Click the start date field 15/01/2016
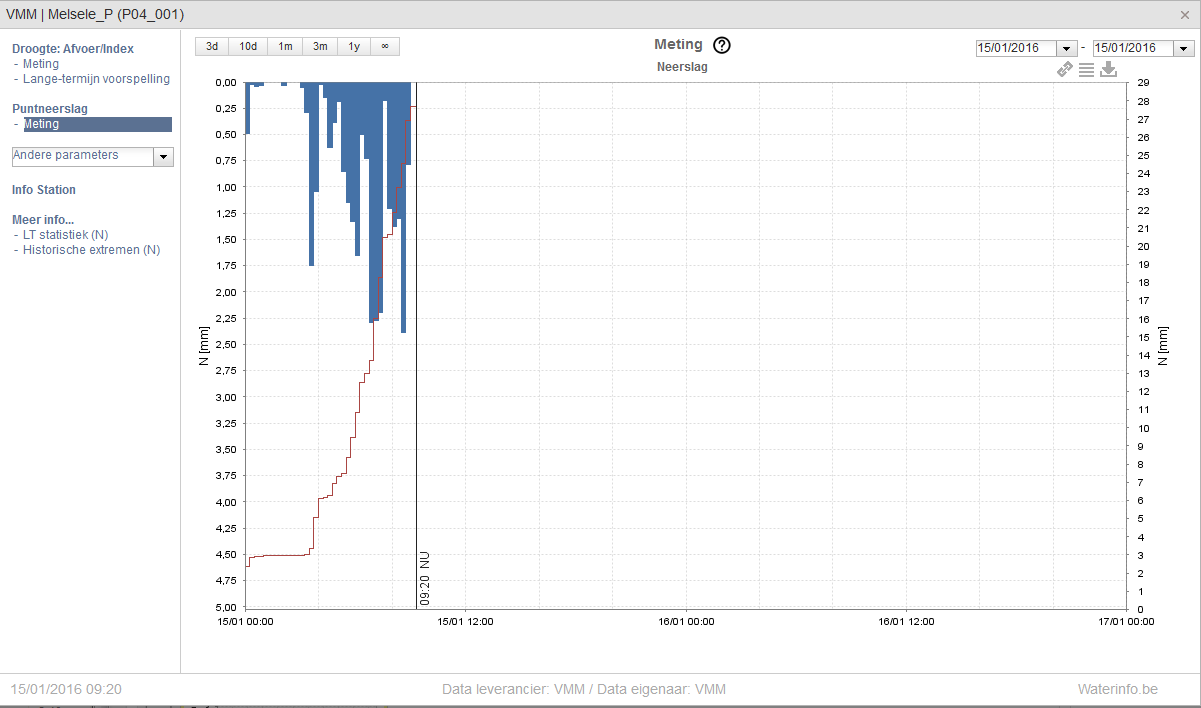The image size is (1201, 708). click(x=1016, y=48)
